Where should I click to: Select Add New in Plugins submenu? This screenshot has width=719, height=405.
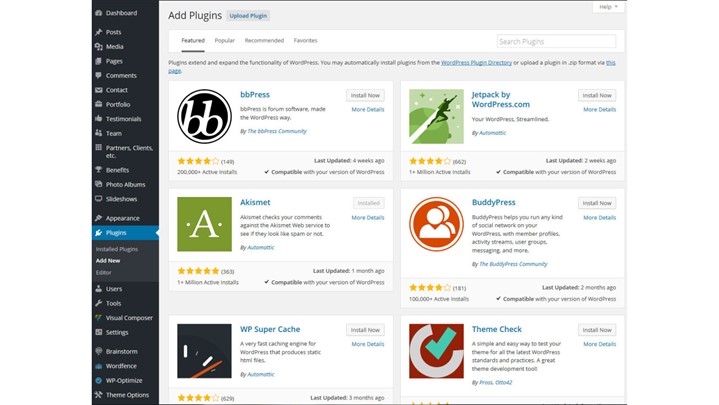coord(108,261)
